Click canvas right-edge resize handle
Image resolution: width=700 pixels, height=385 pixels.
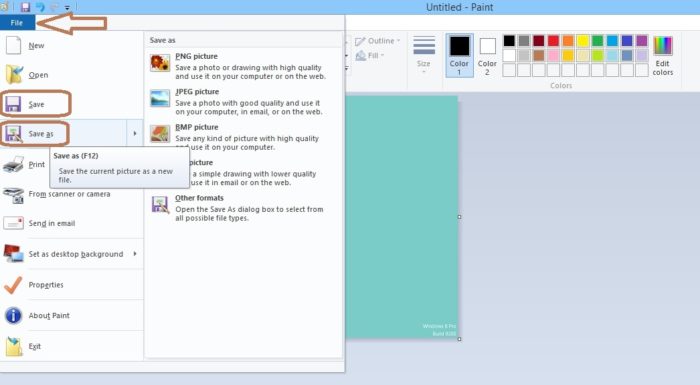coord(459,217)
